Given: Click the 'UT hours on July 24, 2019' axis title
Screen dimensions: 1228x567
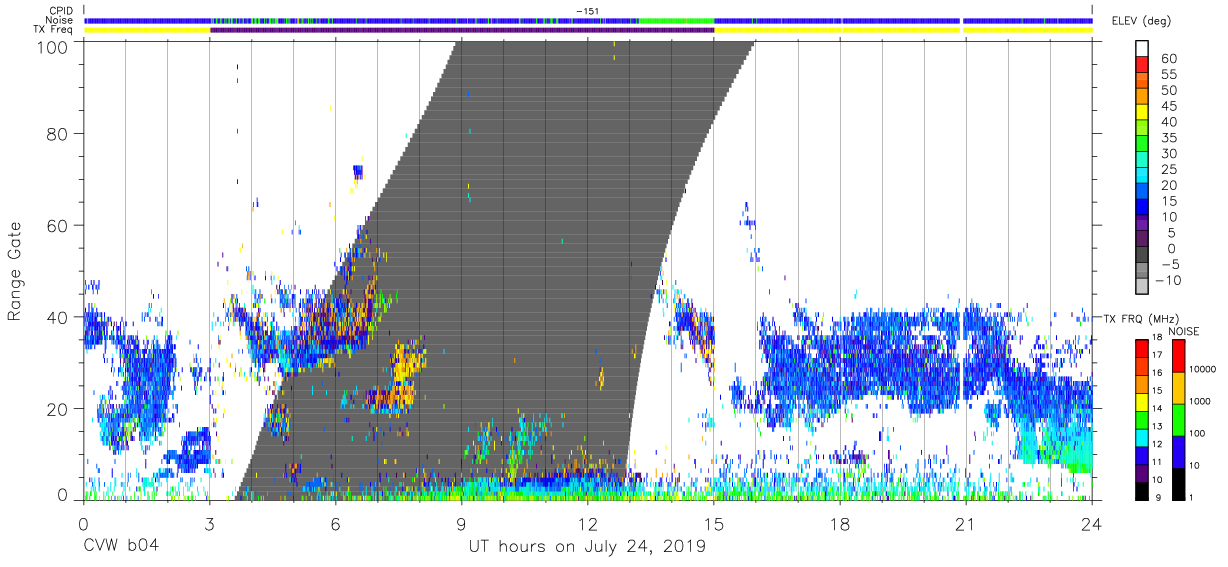Looking at the screenshot, I should pyautogui.click(x=587, y=546).
